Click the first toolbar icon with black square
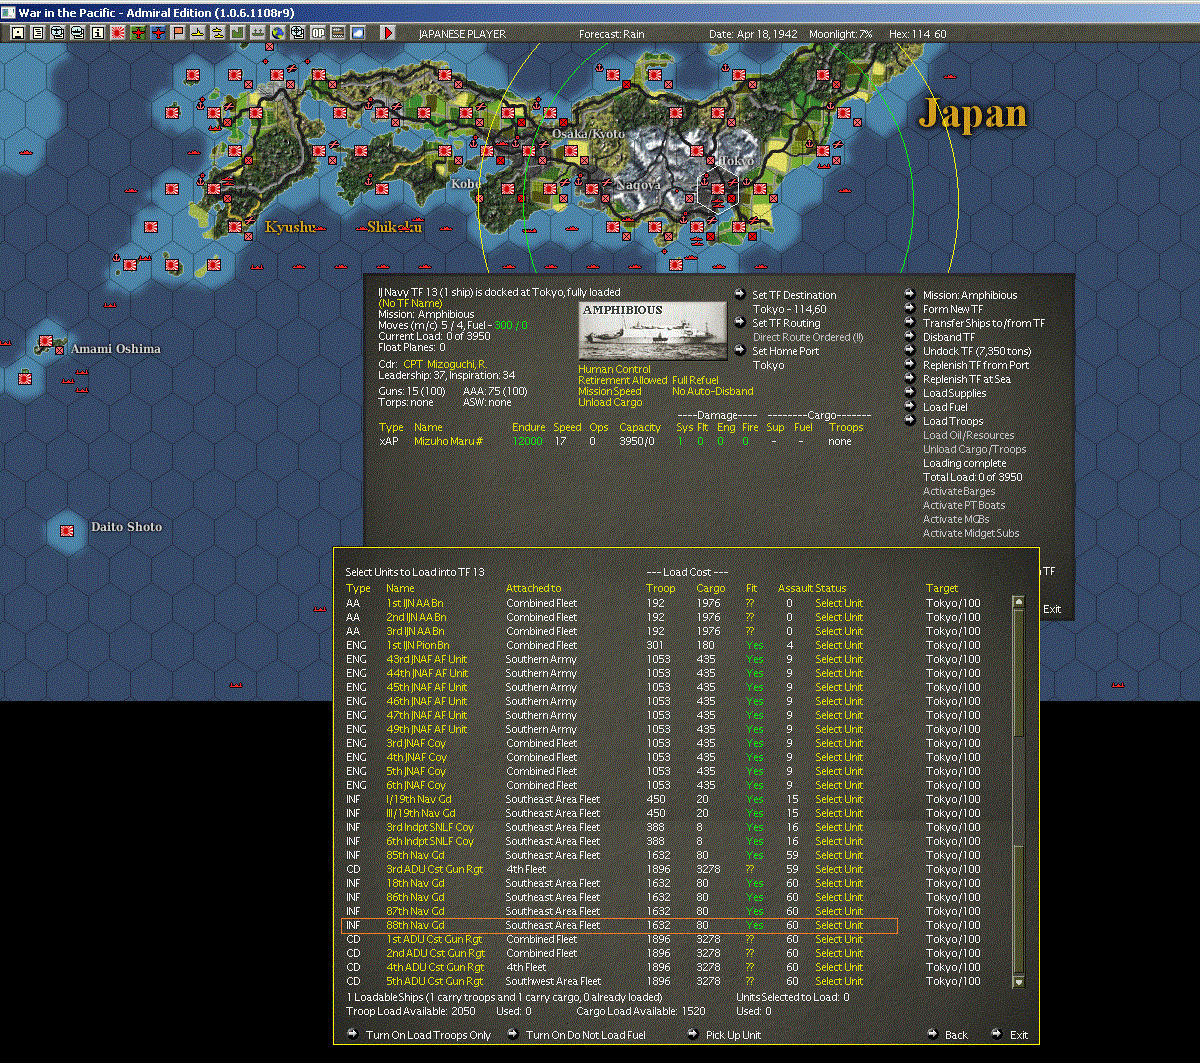This screenshot has width=1200, height=1063. (x=18, y=33)
